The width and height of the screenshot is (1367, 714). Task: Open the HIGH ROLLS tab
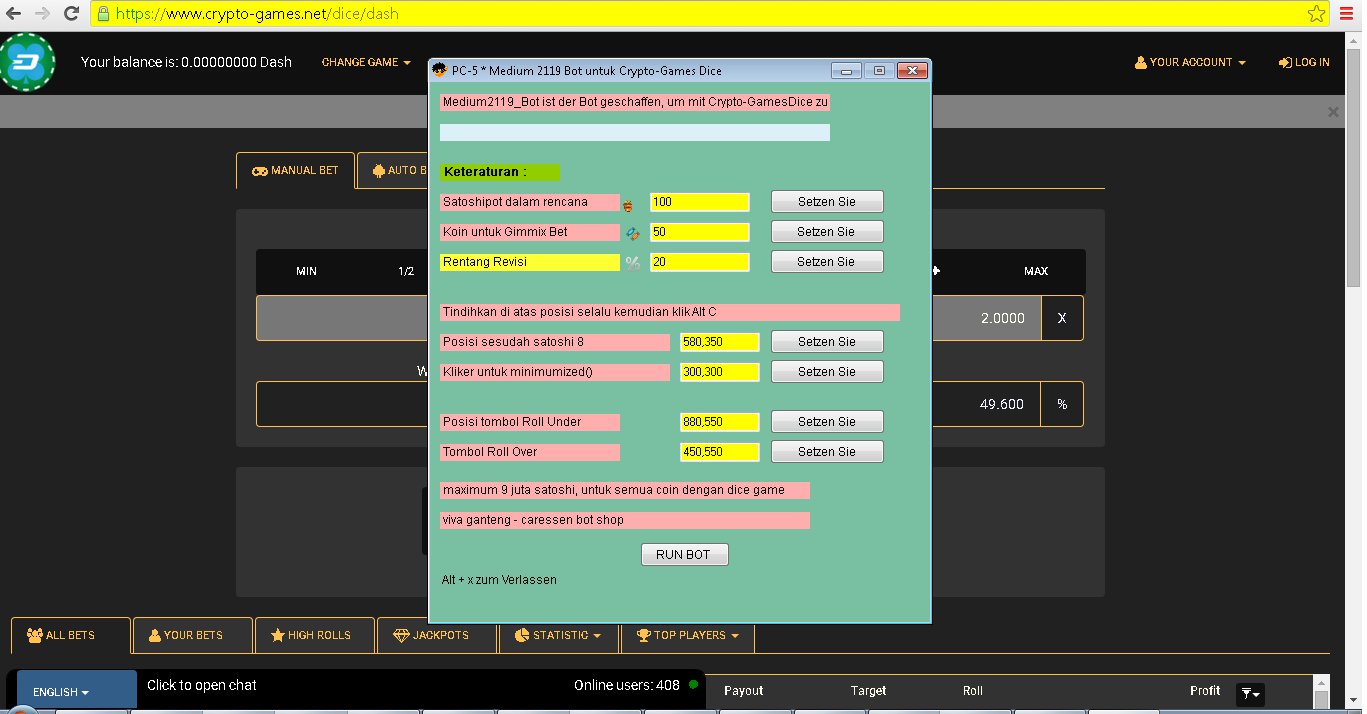pos(315,635)
